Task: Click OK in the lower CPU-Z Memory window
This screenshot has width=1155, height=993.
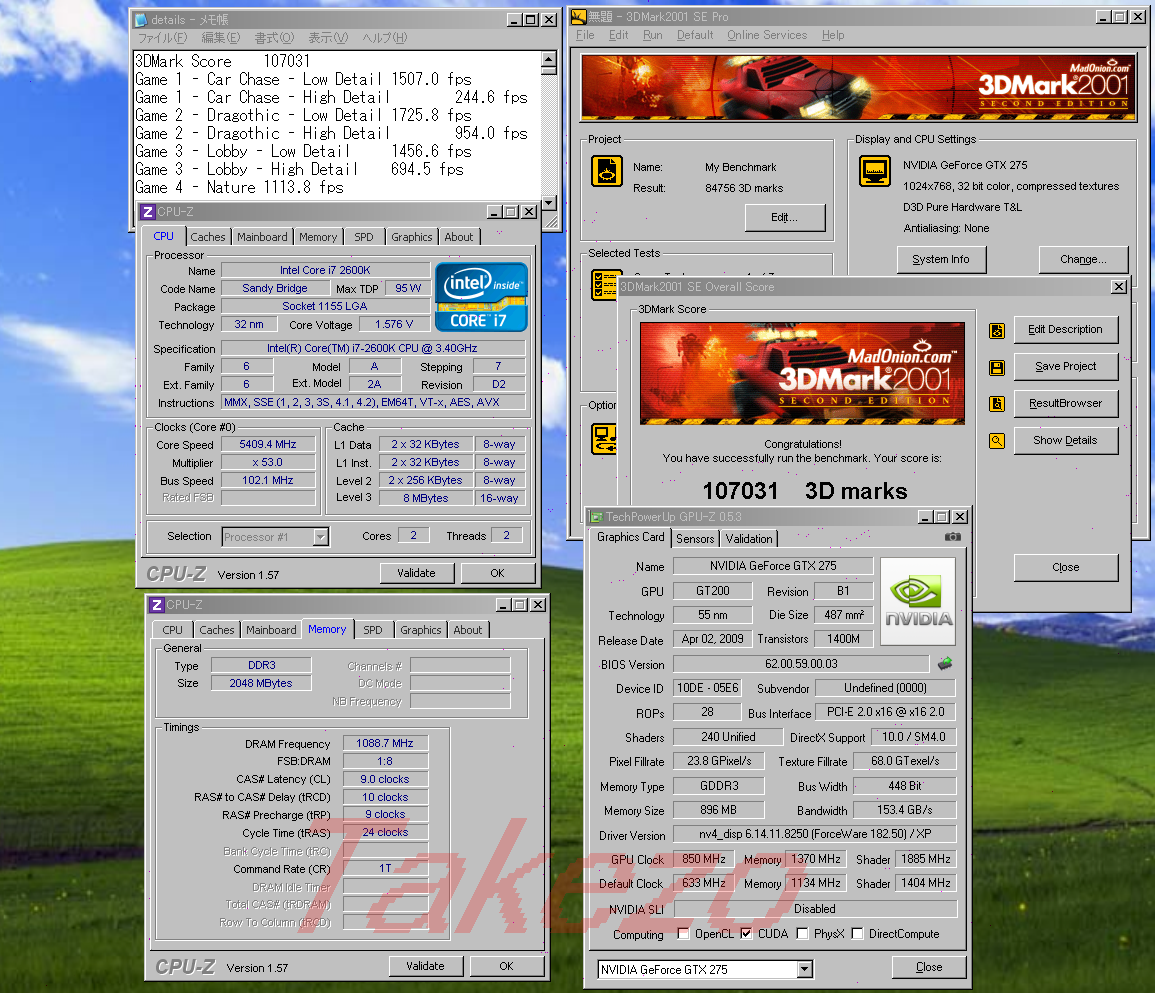Action: click(x=506, y=966)
